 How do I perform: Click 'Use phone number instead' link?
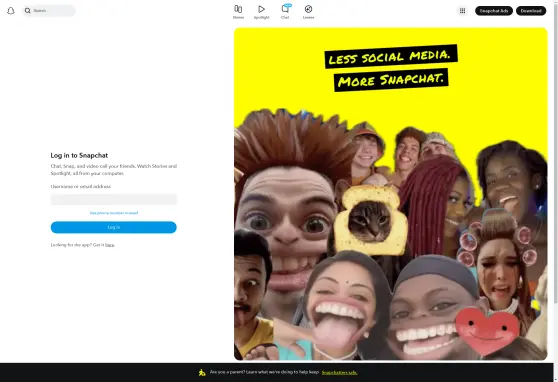[114, 213]
